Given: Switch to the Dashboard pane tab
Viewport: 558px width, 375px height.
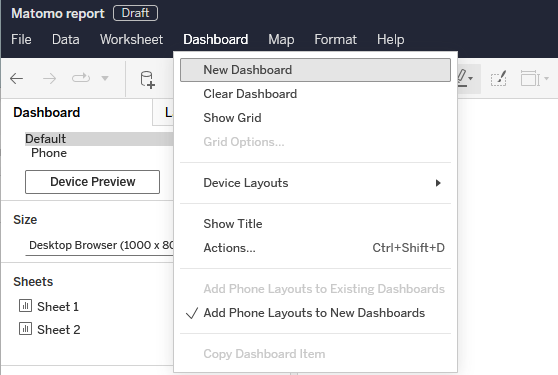Looking at the screenshot, I should pos(47,112).
